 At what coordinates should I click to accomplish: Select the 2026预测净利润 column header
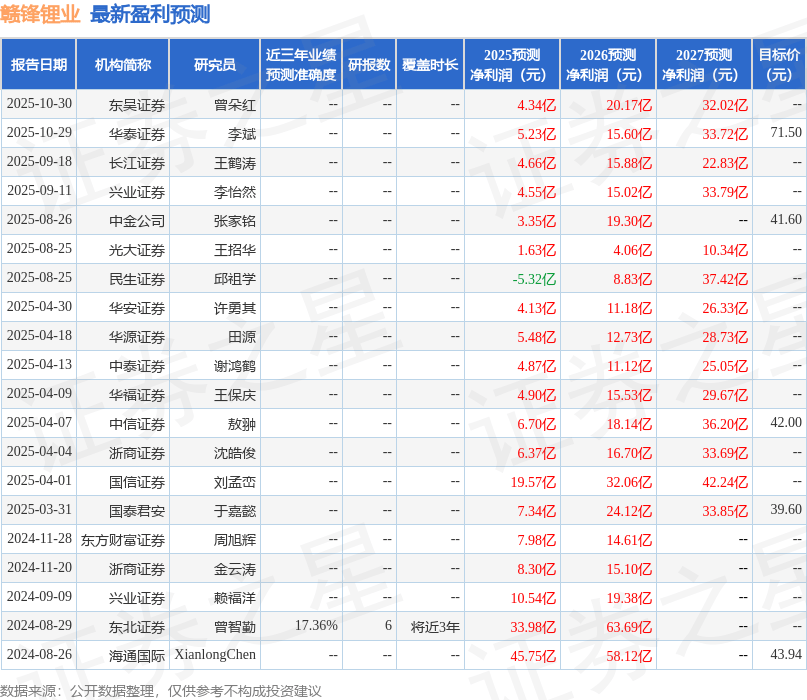(604, 64)
